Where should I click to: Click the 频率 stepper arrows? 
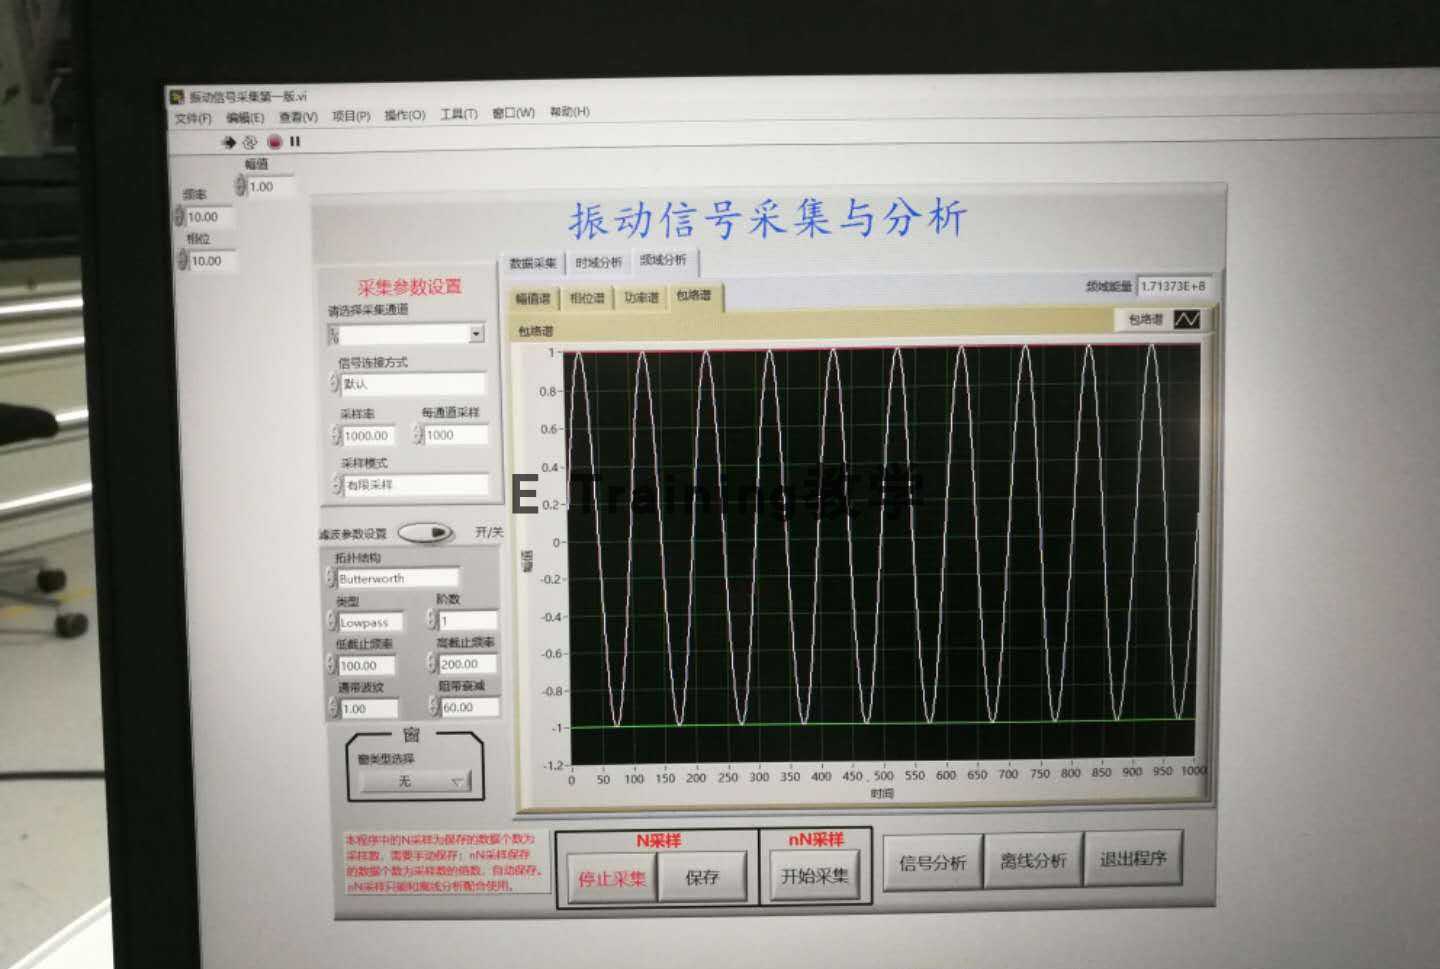(180, 216)
